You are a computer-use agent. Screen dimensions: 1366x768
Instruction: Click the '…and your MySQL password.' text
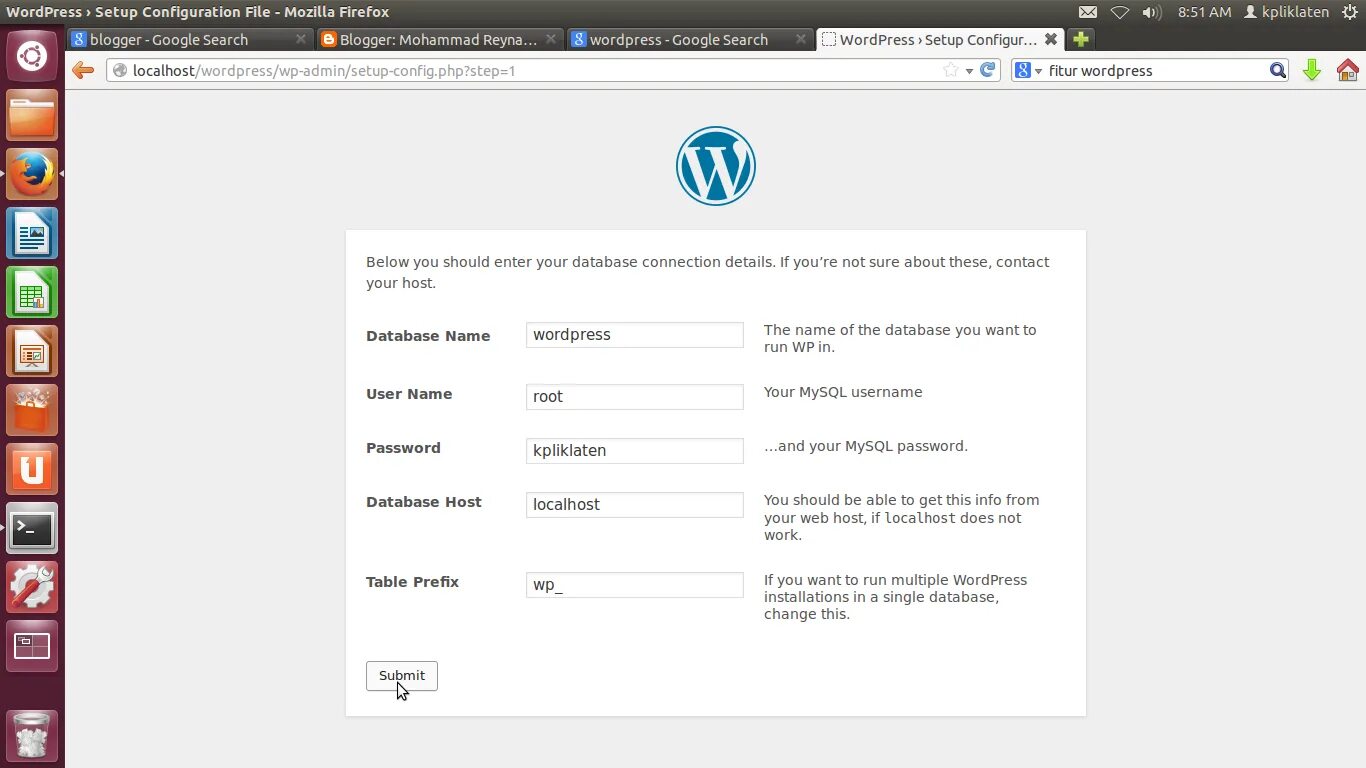866,446
